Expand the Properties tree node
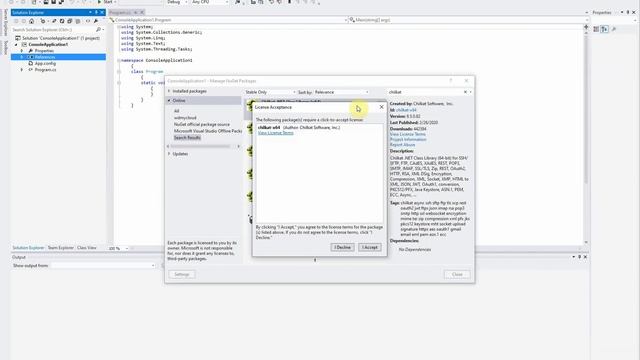The height and width of the screenshot is (360, 640). pos(22,51)
